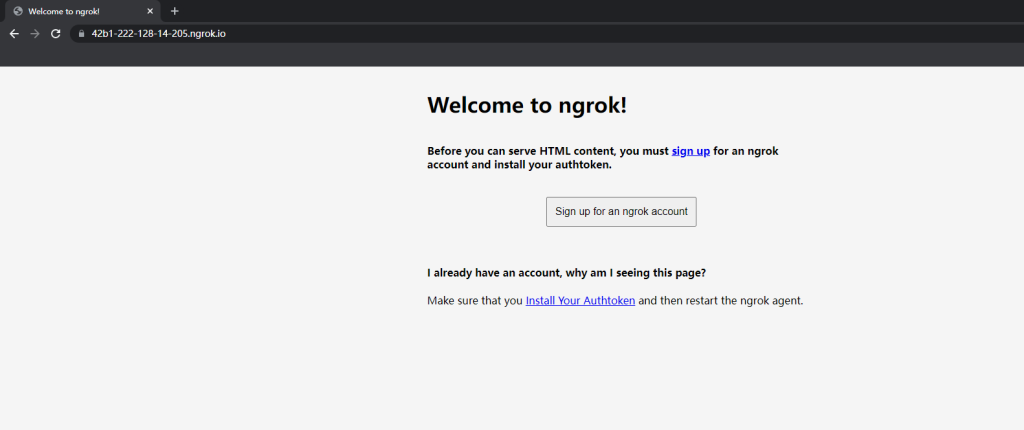This screenshot has height=430, width=1024.
Task: Go forward with the browser forward arrow
Action: (x=35, y=33)
